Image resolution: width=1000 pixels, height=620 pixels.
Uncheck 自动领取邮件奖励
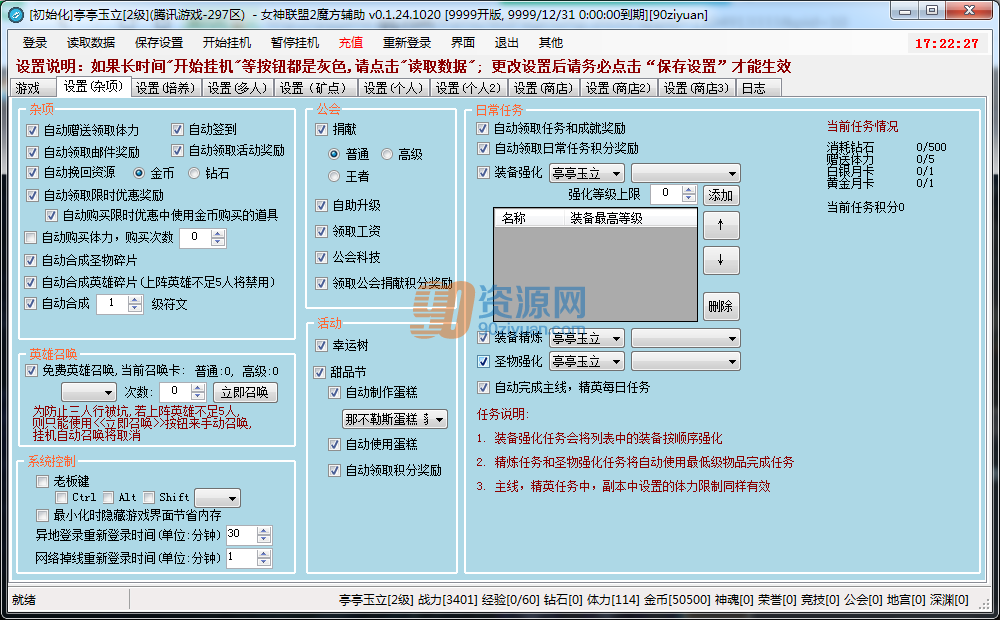33,152
